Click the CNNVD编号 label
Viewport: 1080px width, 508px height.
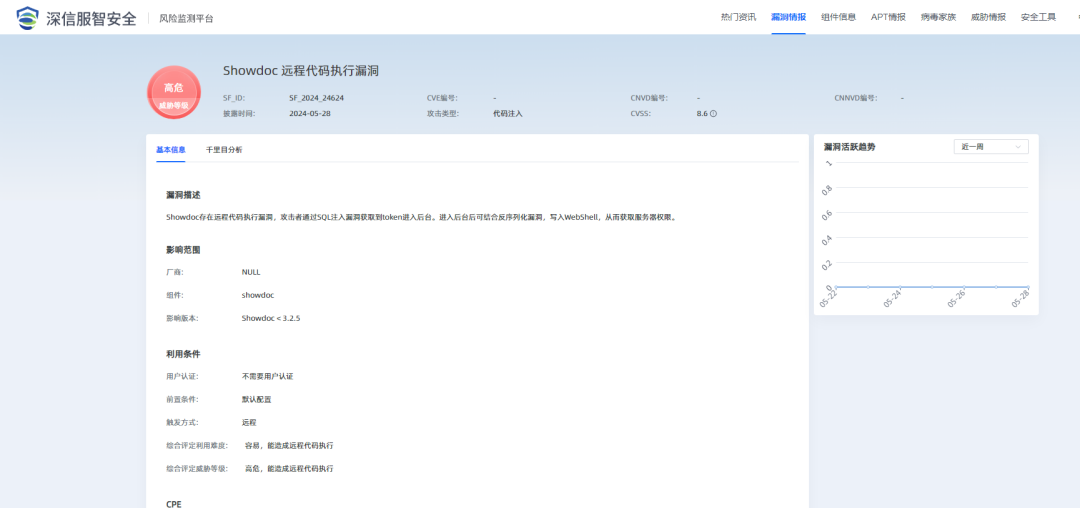tap(855, 98)
